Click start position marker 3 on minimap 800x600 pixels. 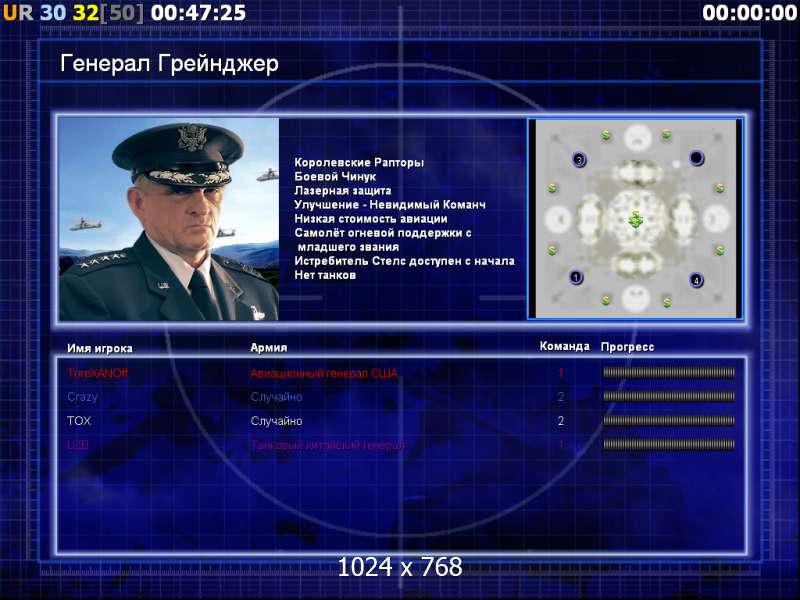click(579, 160)
